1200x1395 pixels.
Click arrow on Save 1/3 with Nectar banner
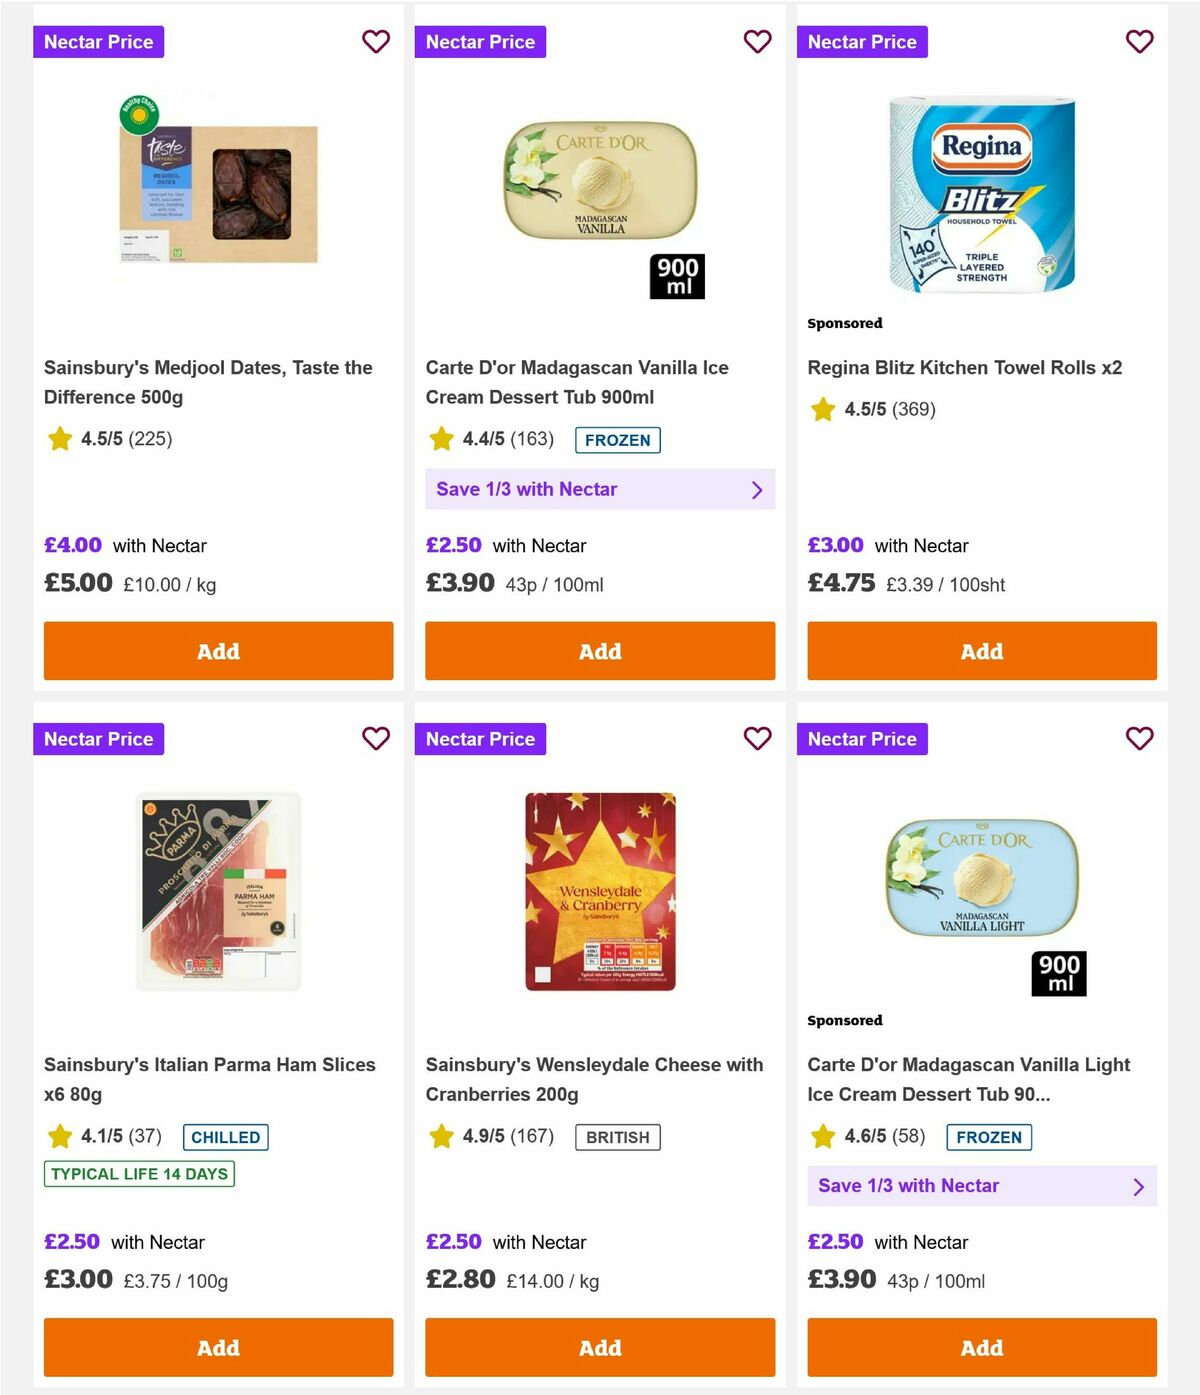pos(757,489)
